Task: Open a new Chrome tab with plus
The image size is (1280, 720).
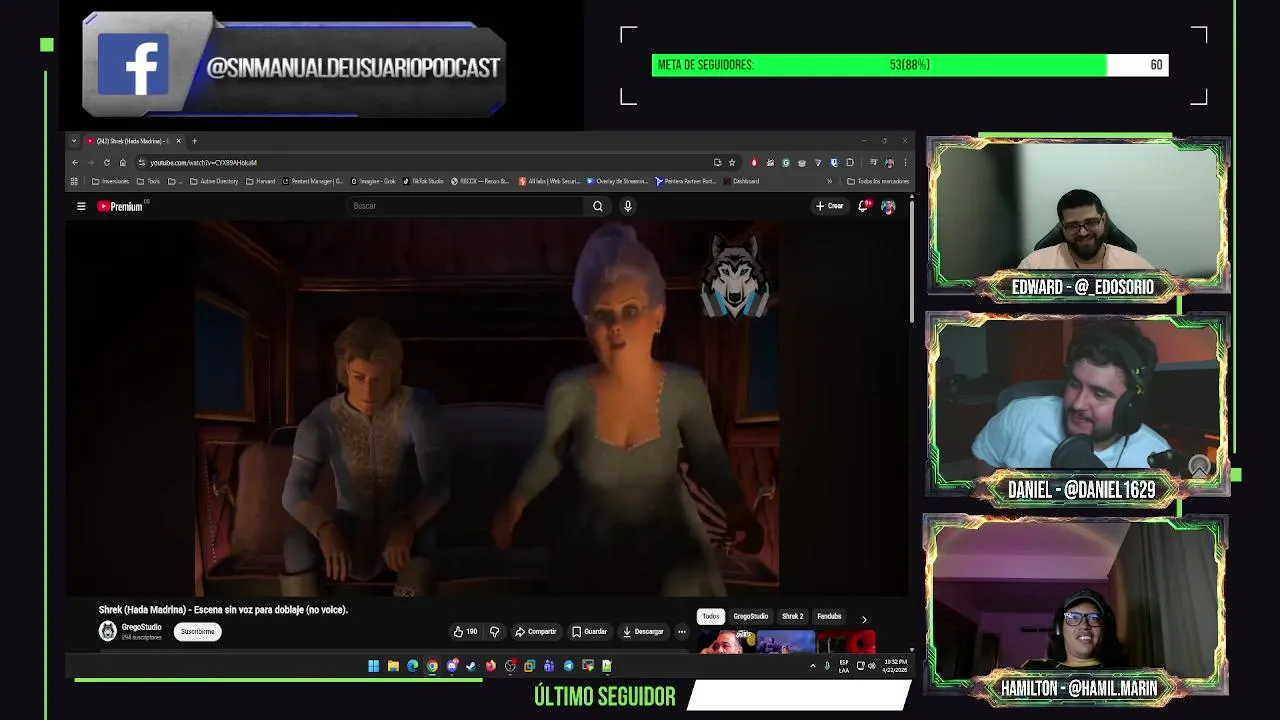Action: pyautogui.click(x=194, y=141)
